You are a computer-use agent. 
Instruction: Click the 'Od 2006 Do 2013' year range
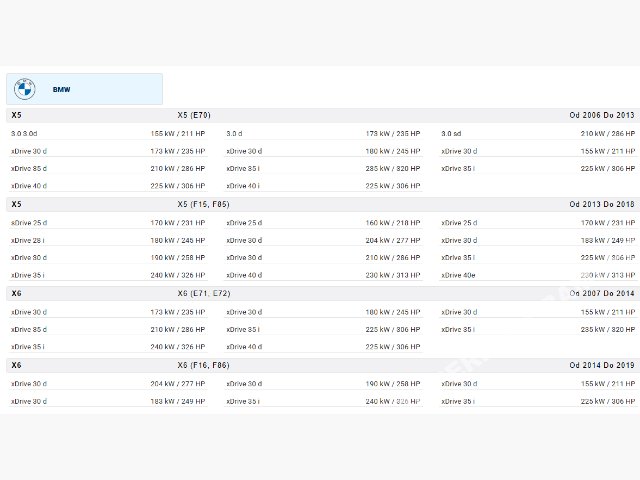pos(601,115)
